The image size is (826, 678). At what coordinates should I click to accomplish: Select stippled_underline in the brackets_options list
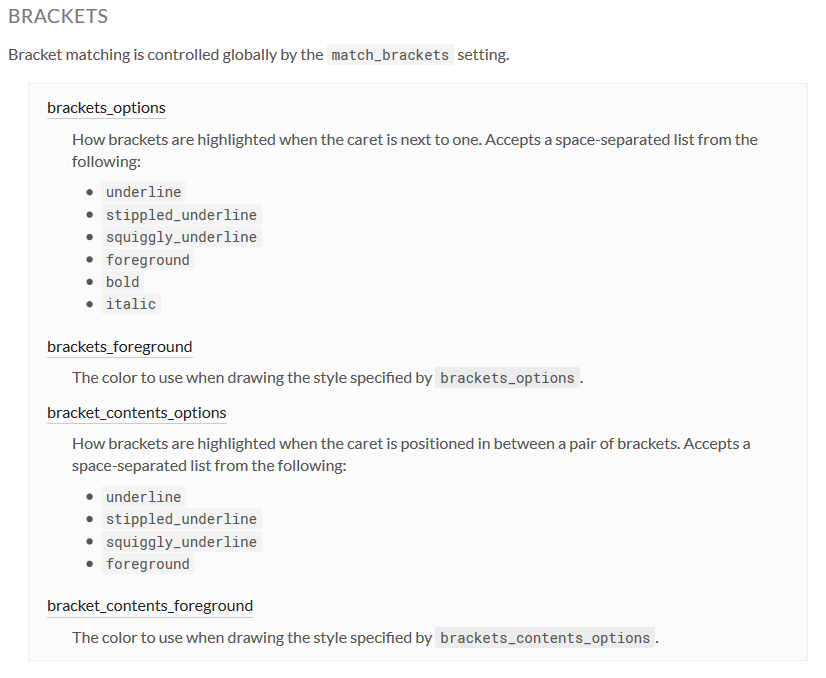tap(181, 215)
